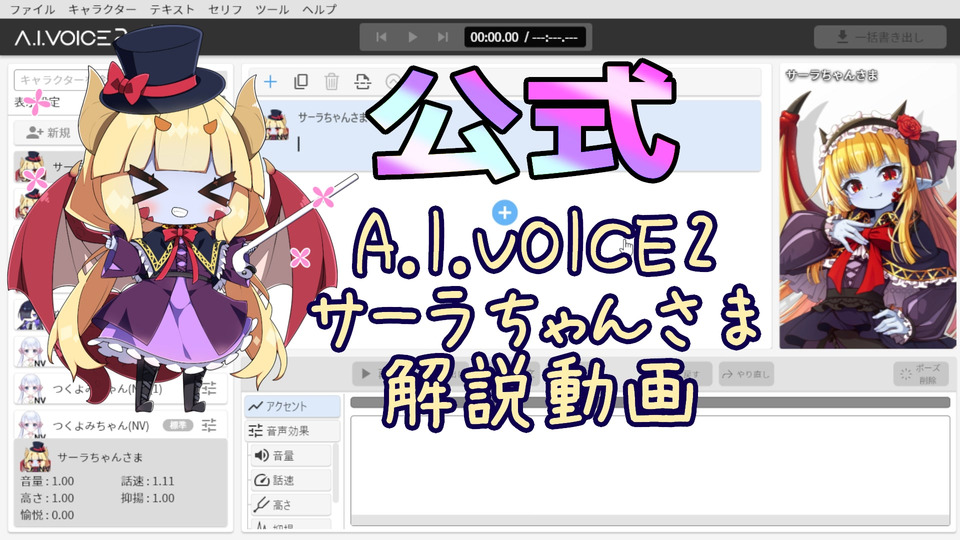Click the 一括書き出し export button

[880, 37]
